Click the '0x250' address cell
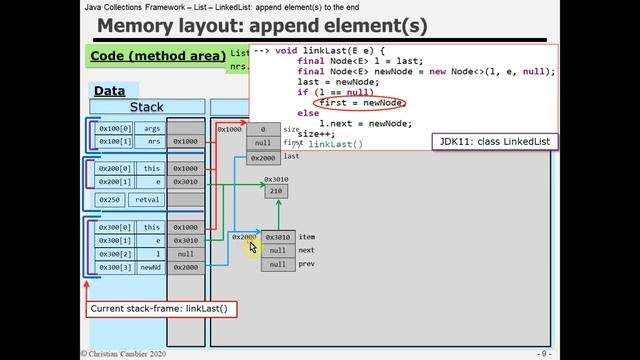This screenshot has height=360, width=640. pos(110,200)
